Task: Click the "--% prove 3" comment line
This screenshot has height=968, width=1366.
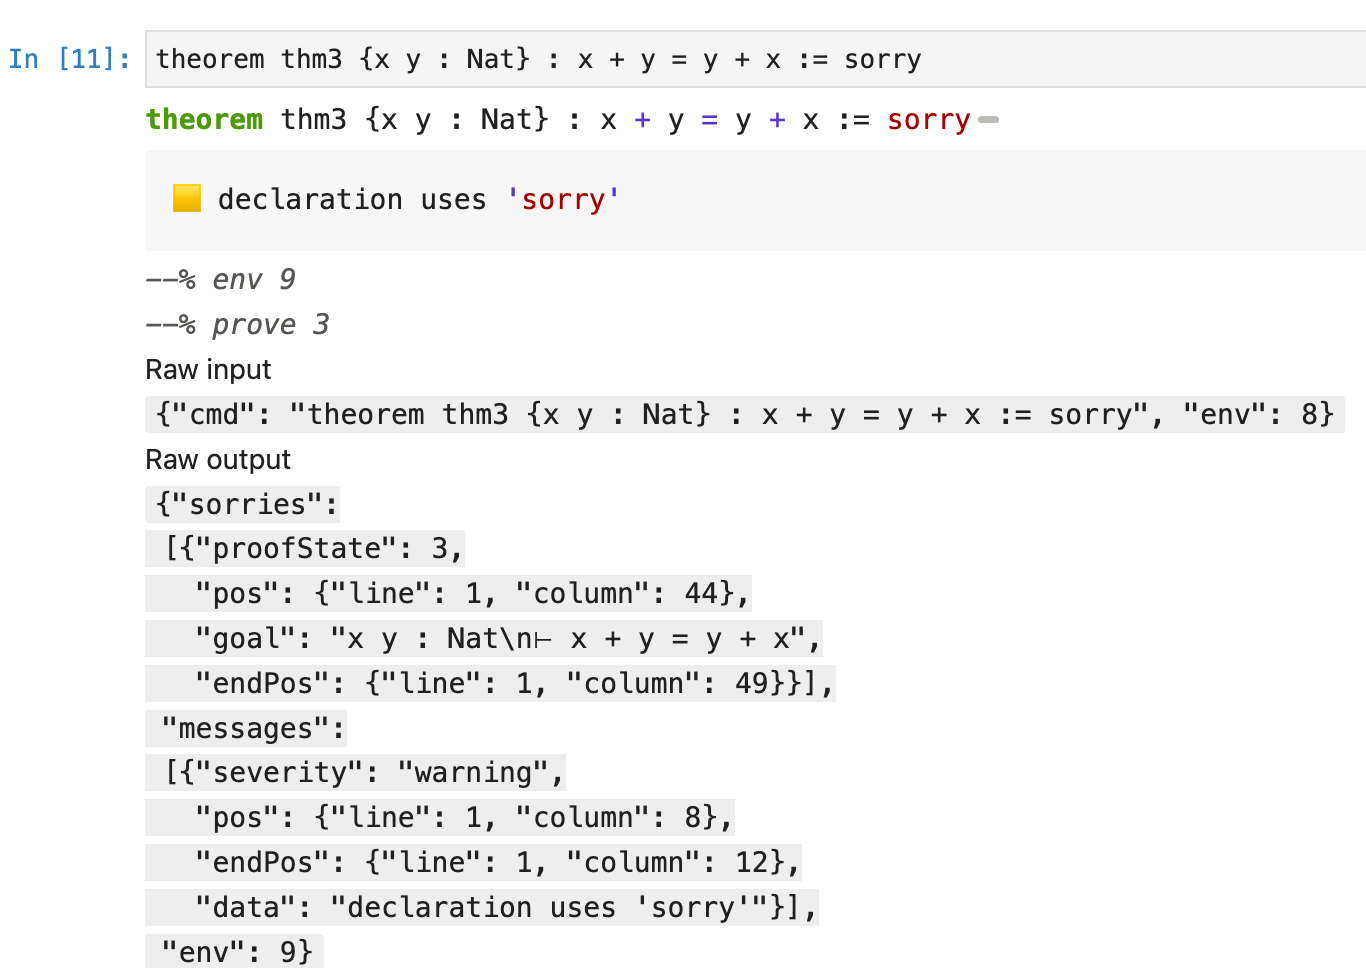Action: coord(238,324)
